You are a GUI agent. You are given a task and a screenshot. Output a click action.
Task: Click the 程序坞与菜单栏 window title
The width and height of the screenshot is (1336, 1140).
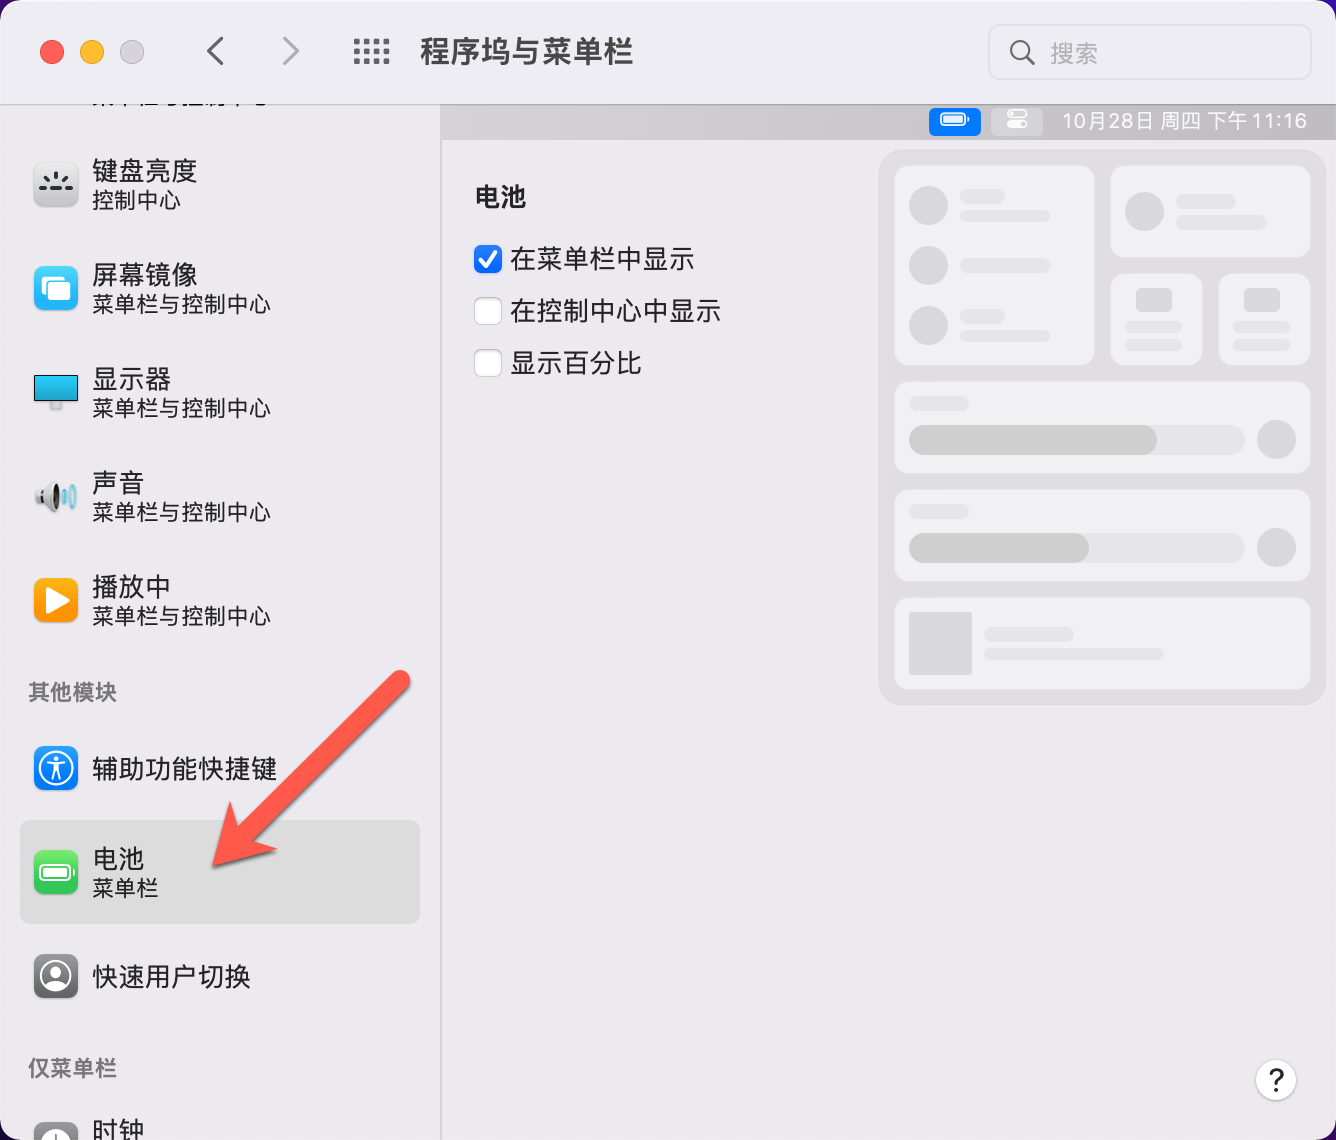pos(526,52)
